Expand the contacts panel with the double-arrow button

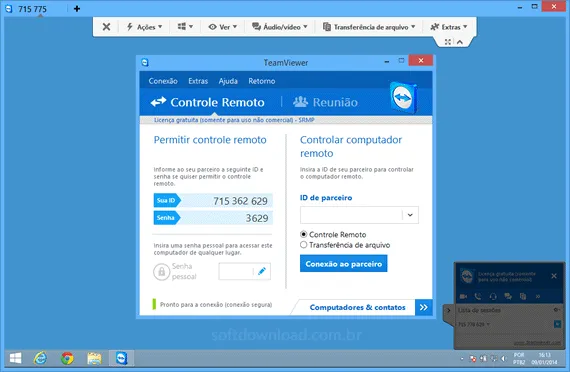point(424,307)
